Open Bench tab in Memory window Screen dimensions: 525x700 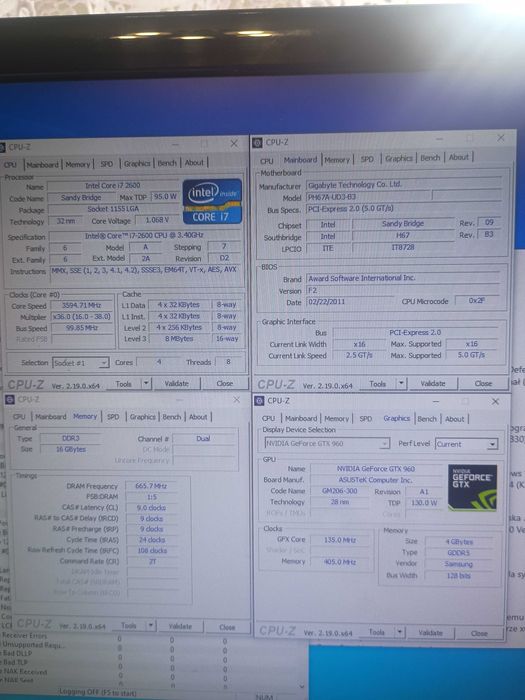(172, 417)
